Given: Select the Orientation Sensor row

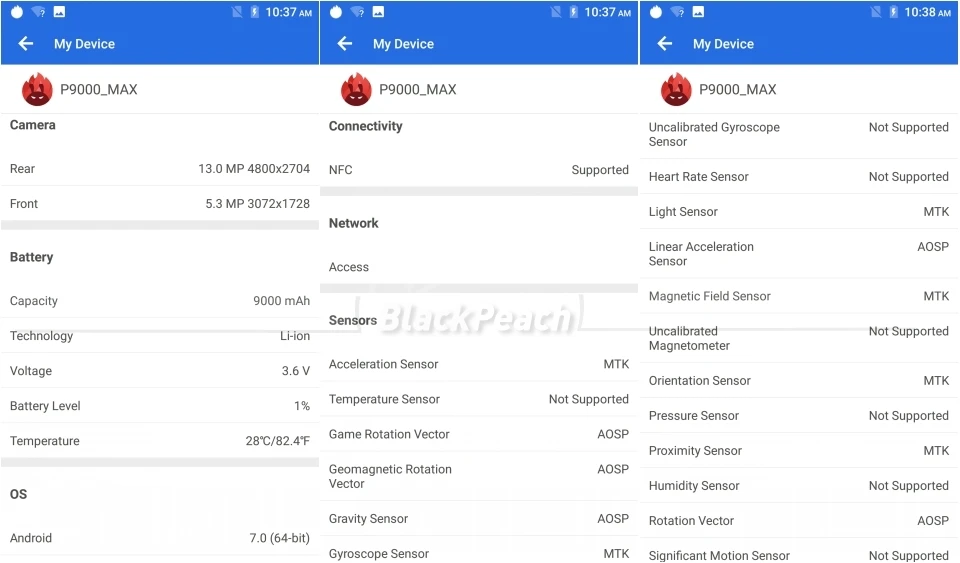Looking at the screenshot, I should [799, 381].
